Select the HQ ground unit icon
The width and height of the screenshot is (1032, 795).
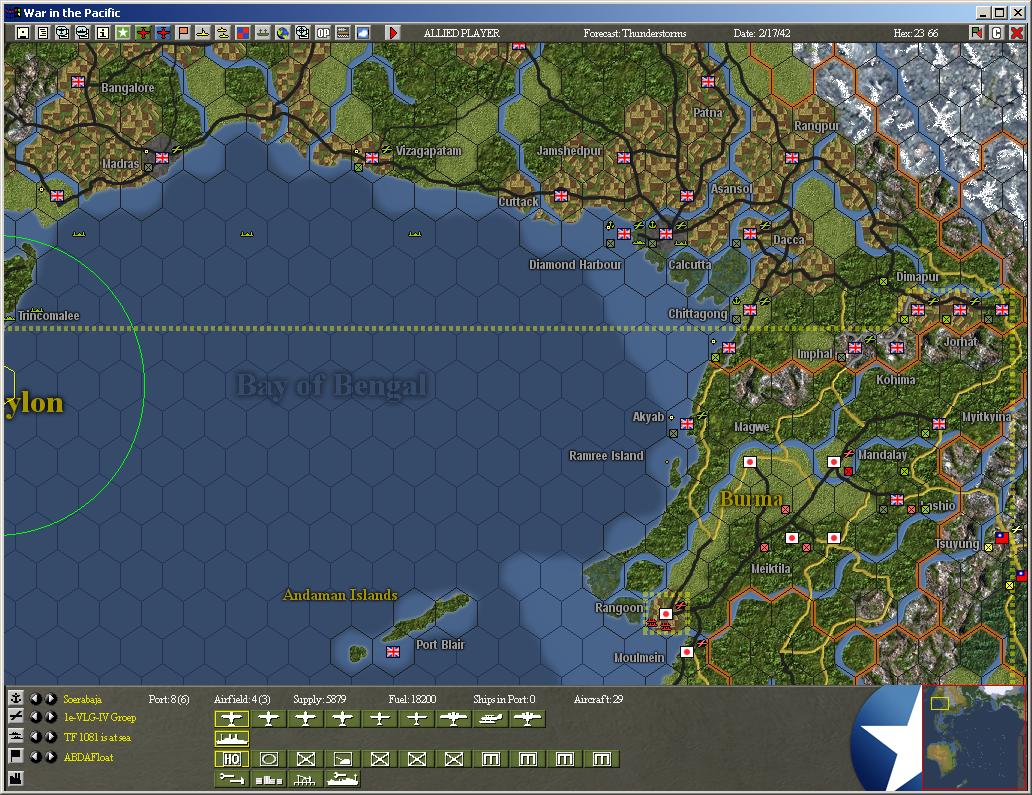click(232, 759)
